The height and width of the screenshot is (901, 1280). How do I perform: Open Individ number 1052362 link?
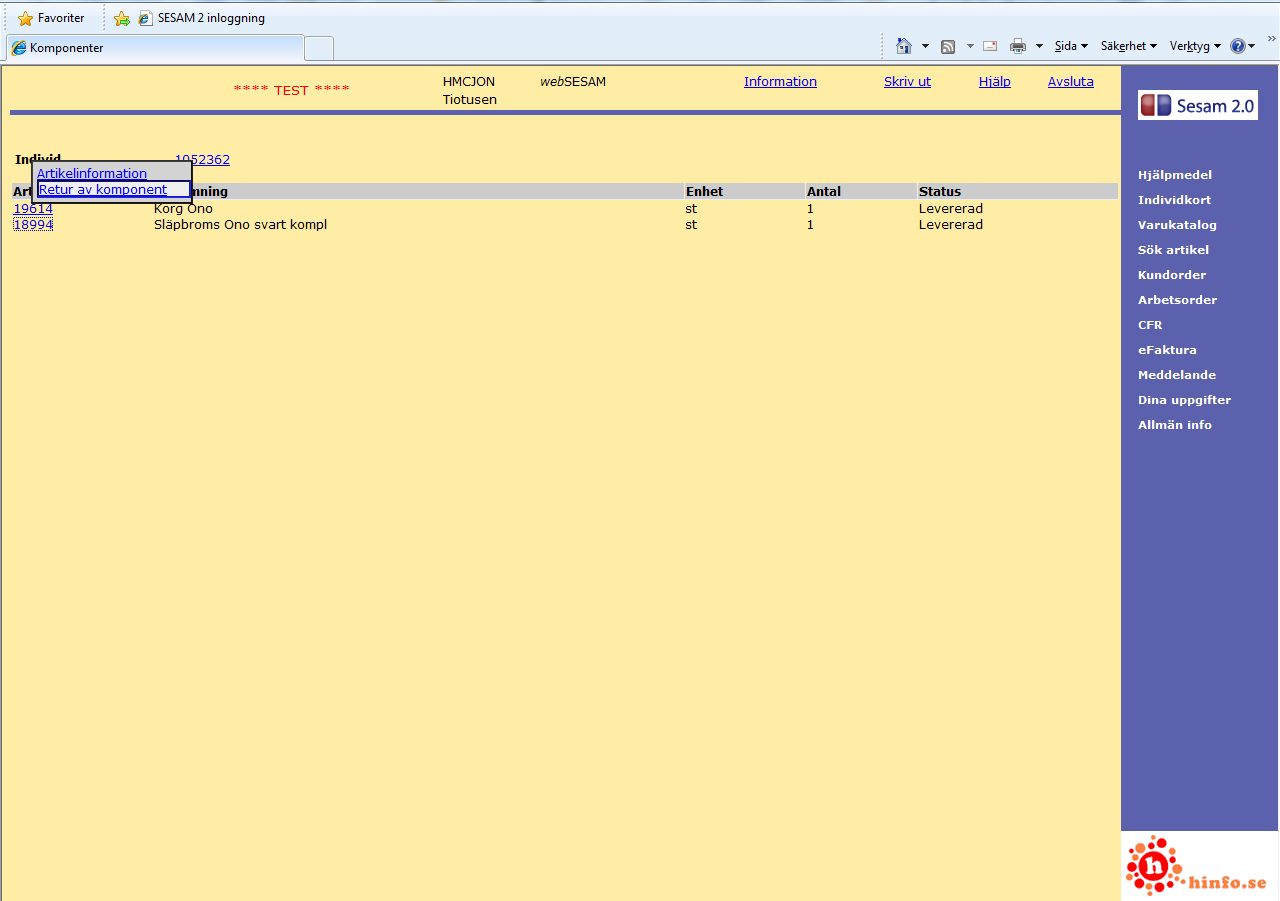[202, 159]
